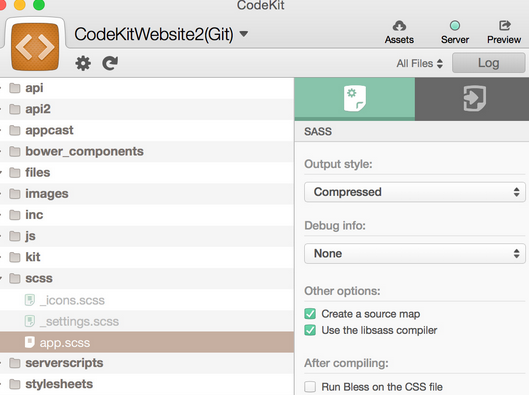This screenshot has height=395, width=529.
Task: Click the CodeKitWebsite2(Git) project title
Action: pos(154,34)
